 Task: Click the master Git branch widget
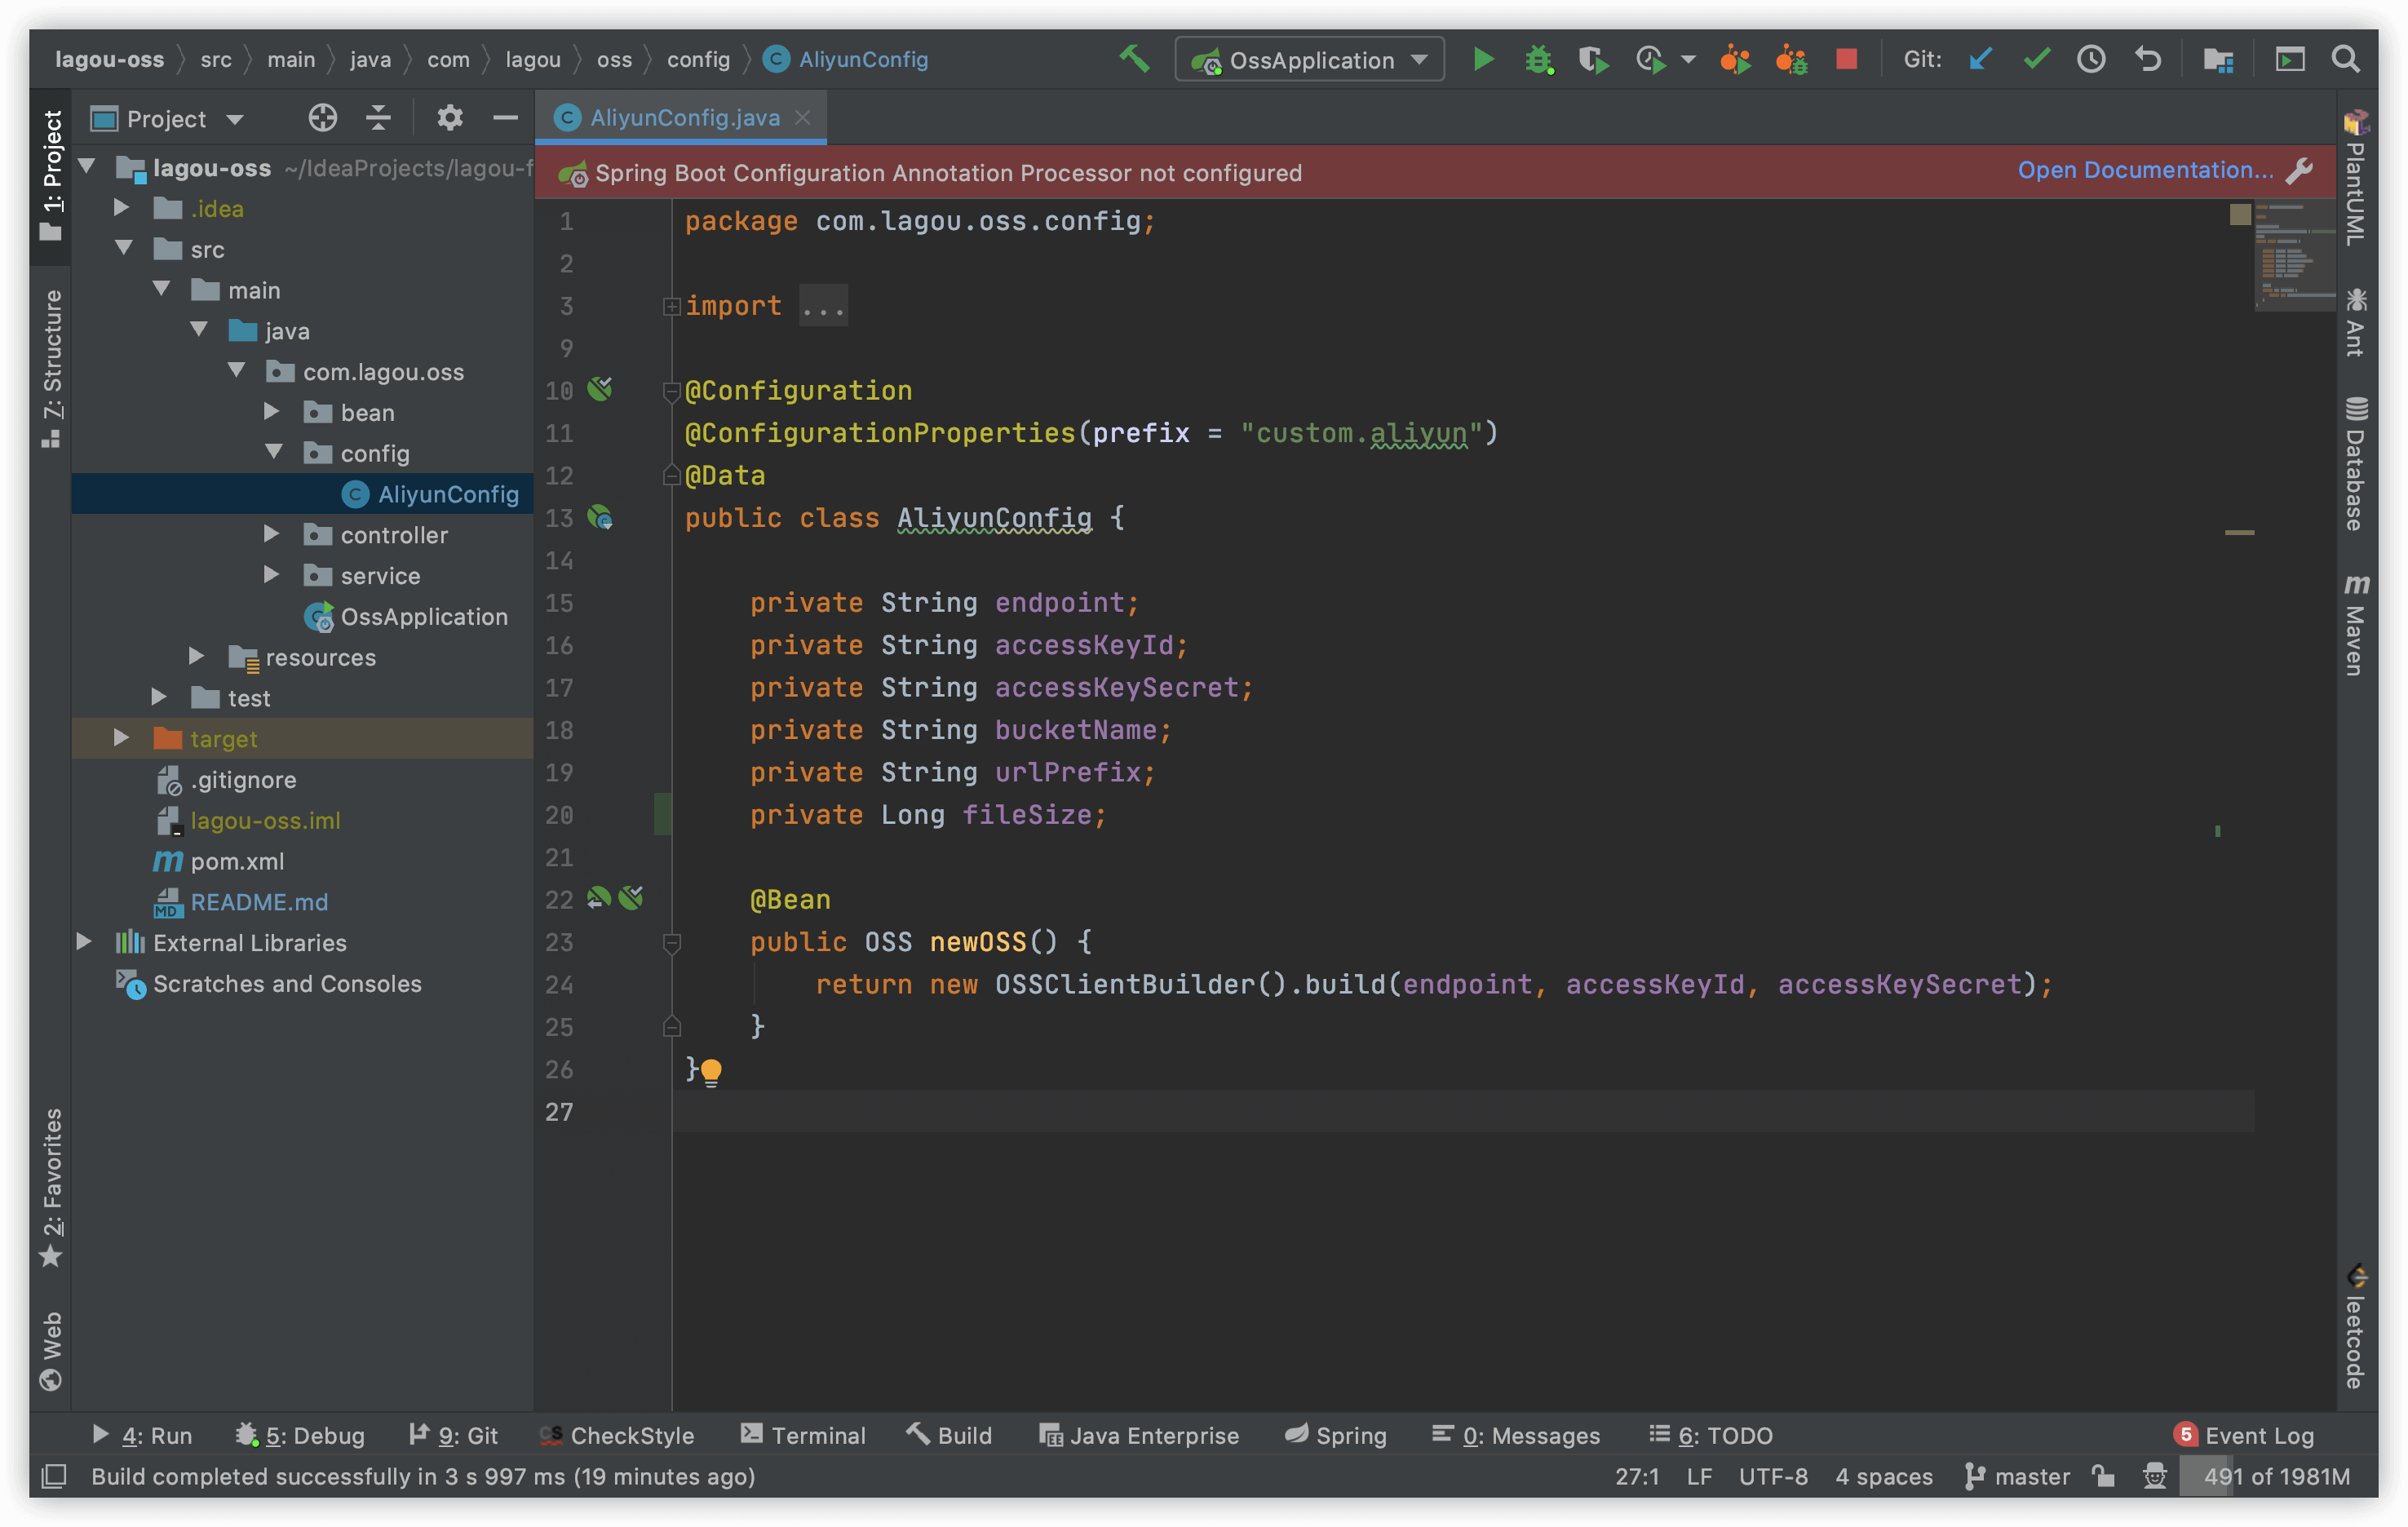click(x=2017, y=1476)
